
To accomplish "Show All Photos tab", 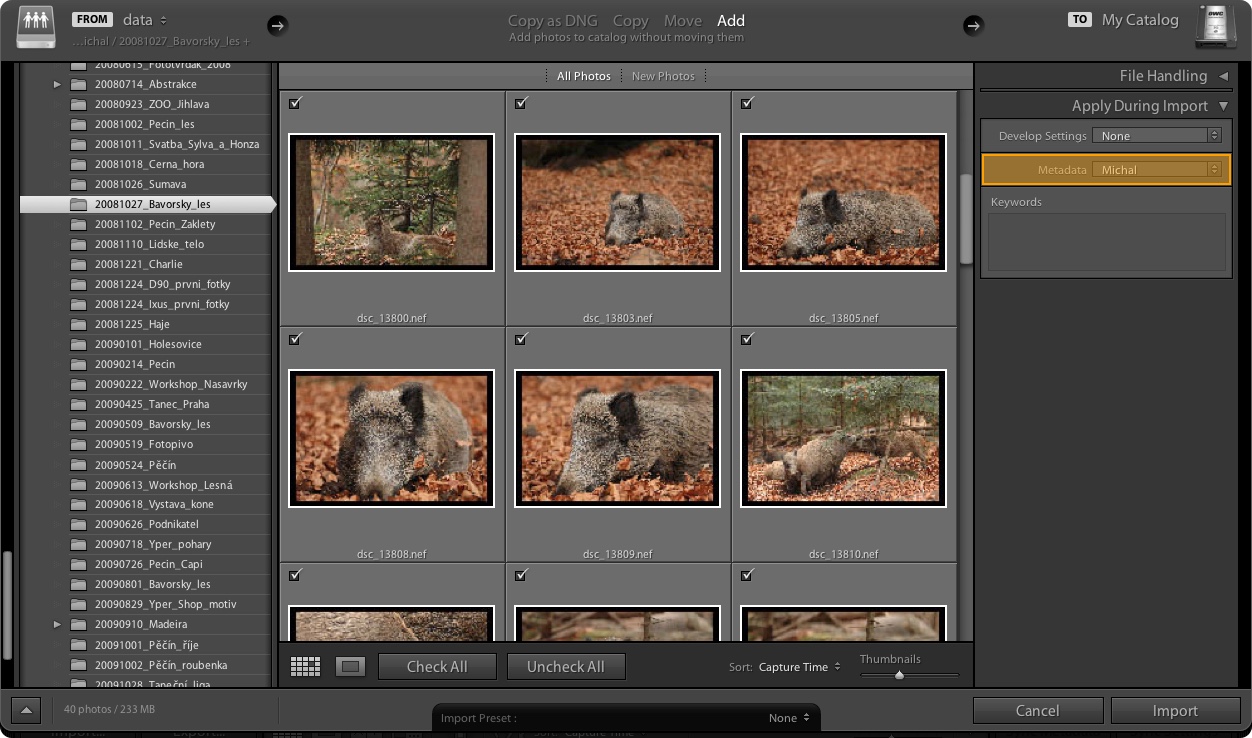I will tap(584, 76).
